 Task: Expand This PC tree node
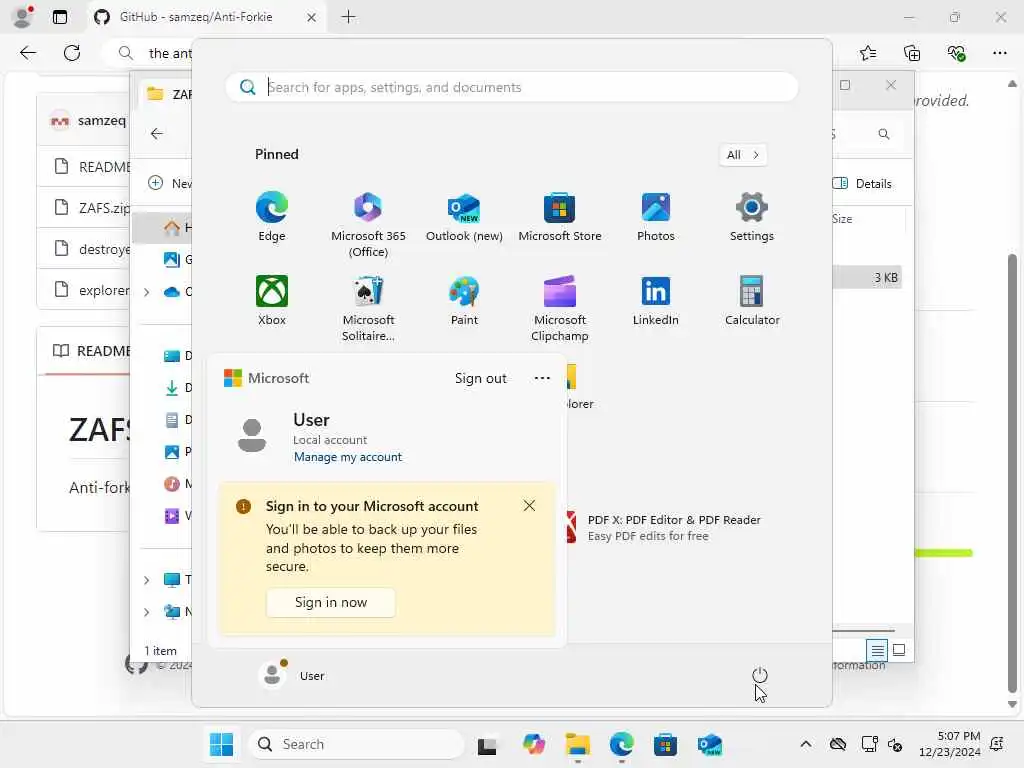pos(146,580)
